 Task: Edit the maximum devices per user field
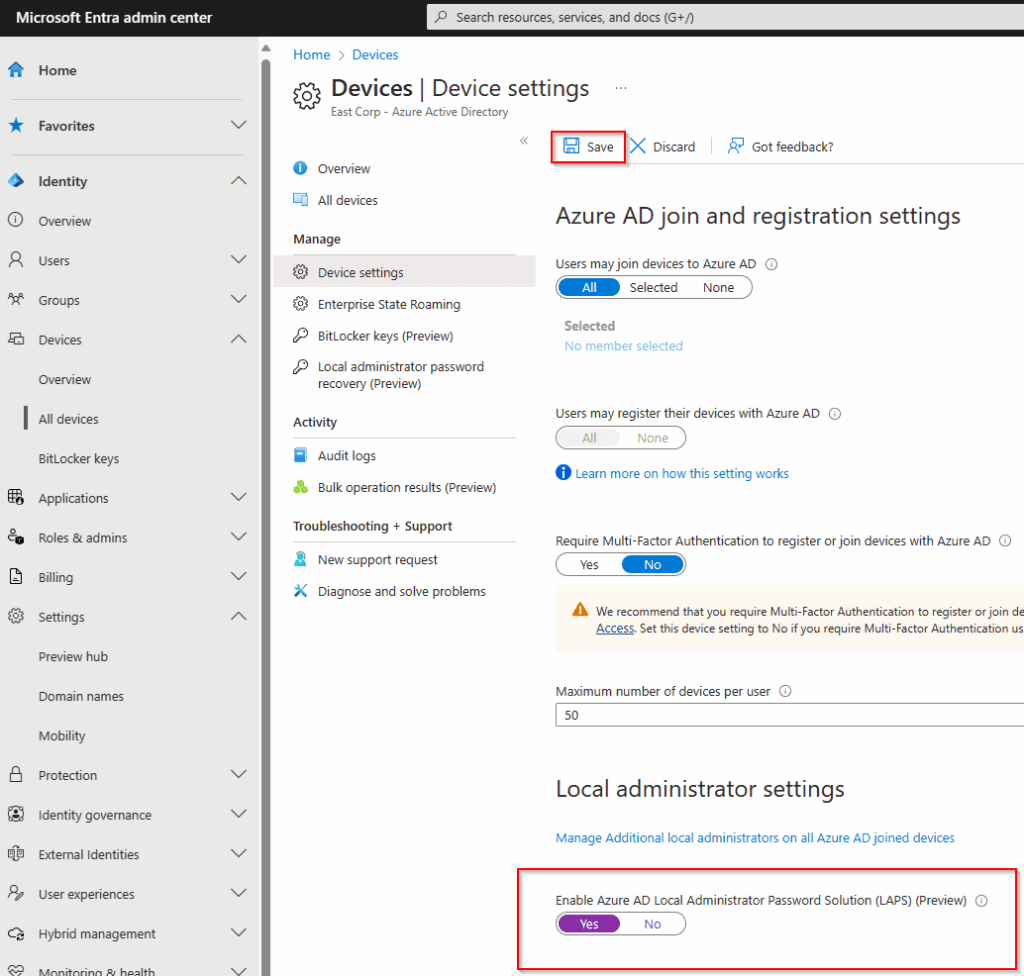click(790, 715)
